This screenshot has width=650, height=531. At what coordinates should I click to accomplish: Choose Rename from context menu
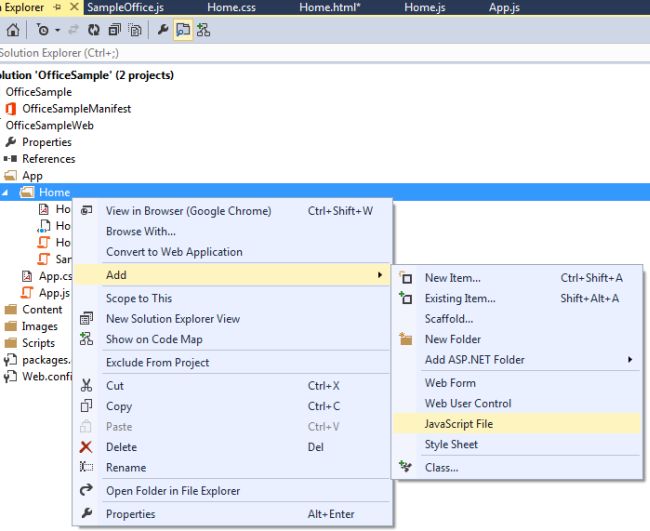click(232, 468)
